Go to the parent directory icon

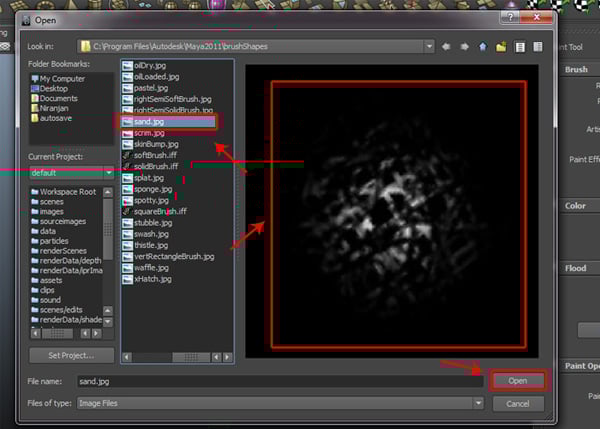tap(482, 46)
